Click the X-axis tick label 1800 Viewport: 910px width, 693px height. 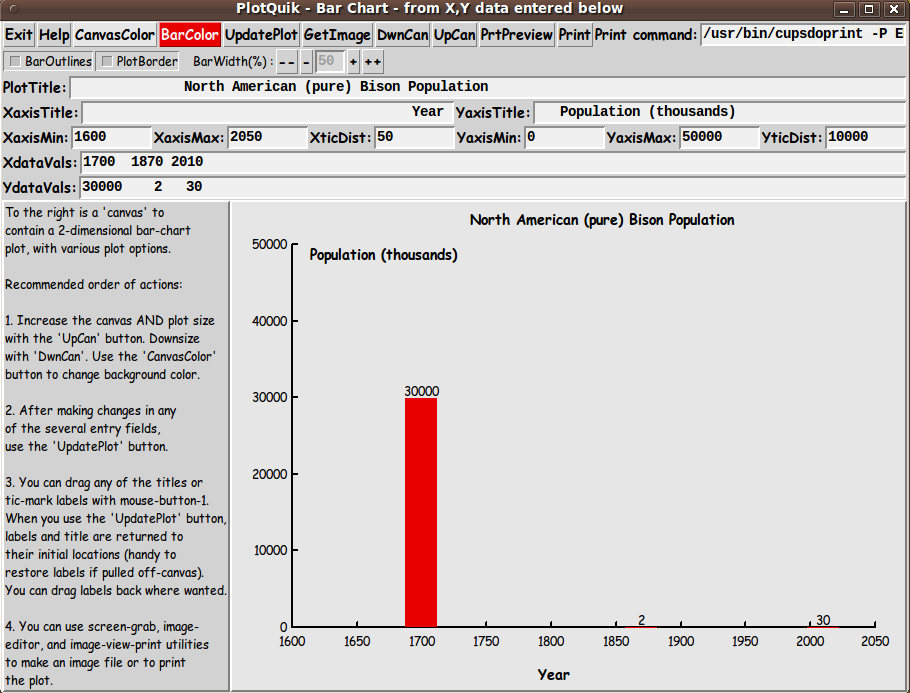click(x=551, y=641)
